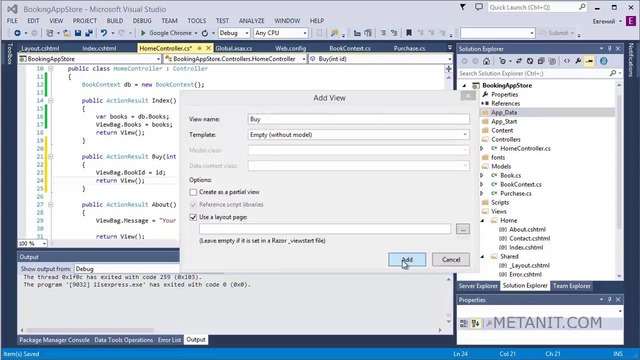Click the Quick Launch search magnifier icon

(582, 7)
